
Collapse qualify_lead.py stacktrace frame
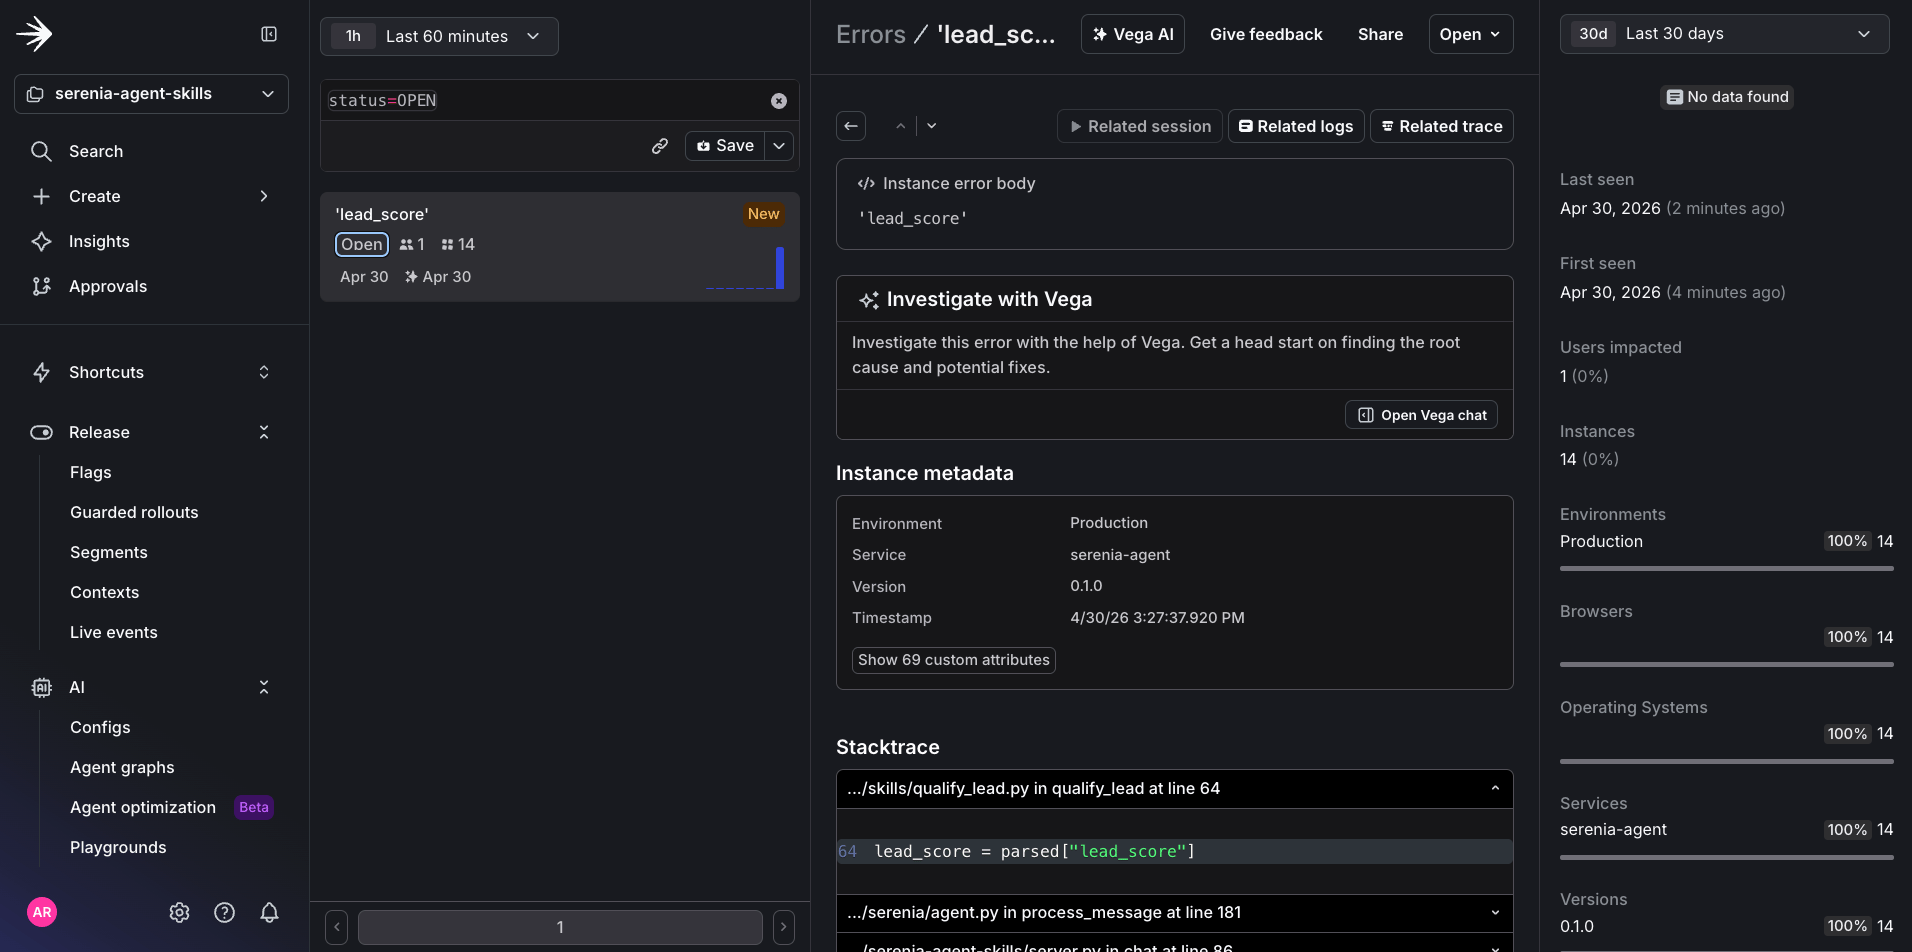pos(1495,789)
